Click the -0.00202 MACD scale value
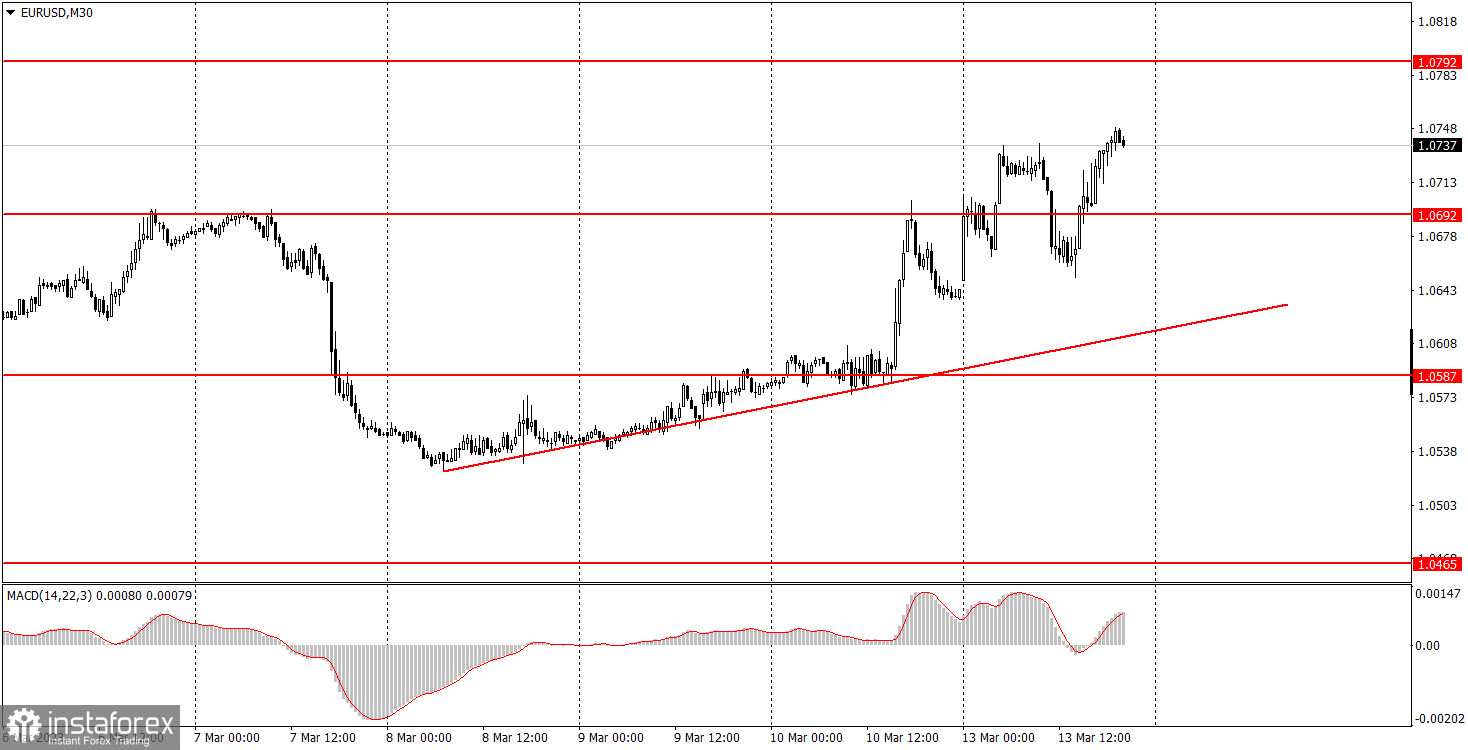 pos(1439,719)
